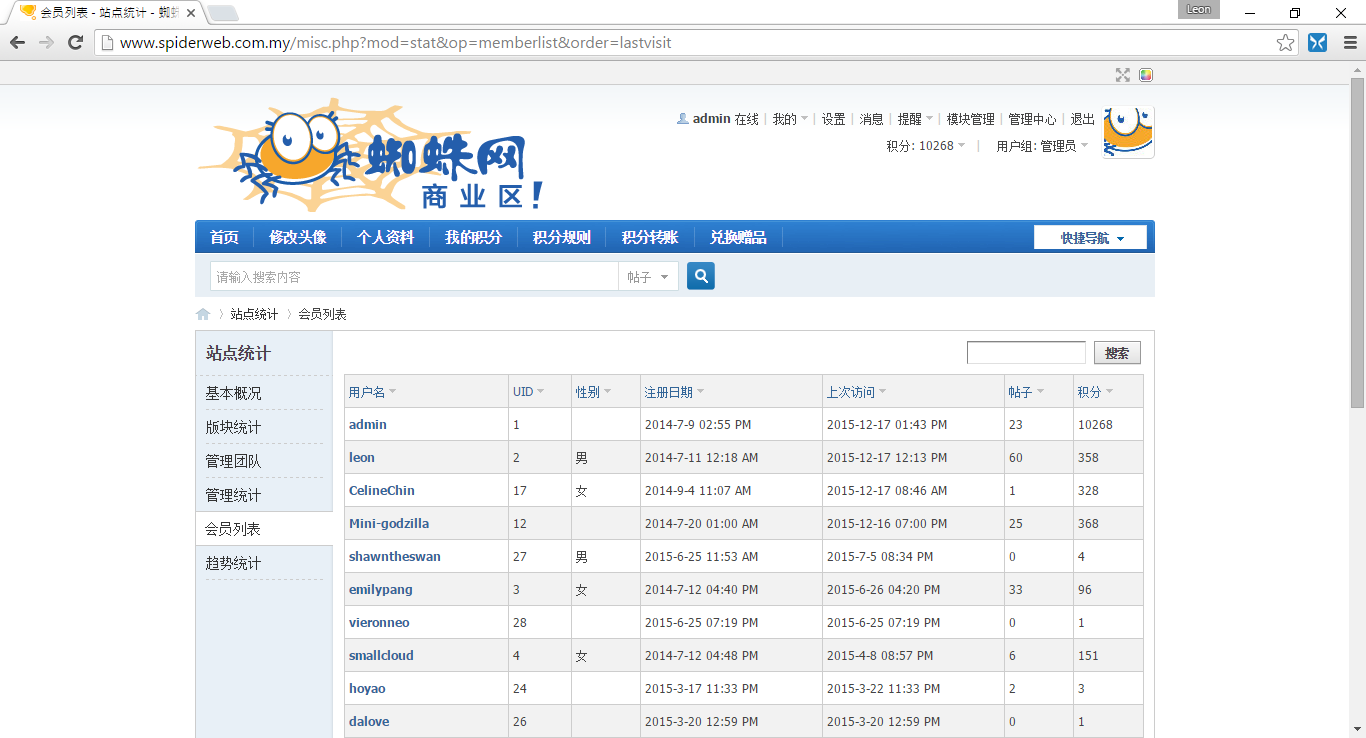Click the browser back arrow
Viewport: 1366px width, 738px height.
coord(17,43)
